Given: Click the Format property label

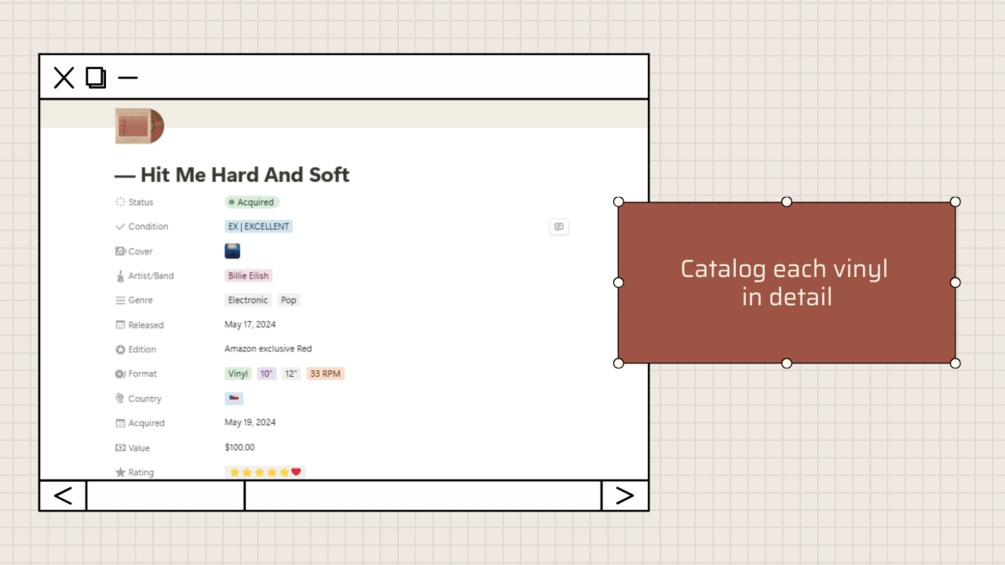Looking at the screenshot, I should point(142,373).
